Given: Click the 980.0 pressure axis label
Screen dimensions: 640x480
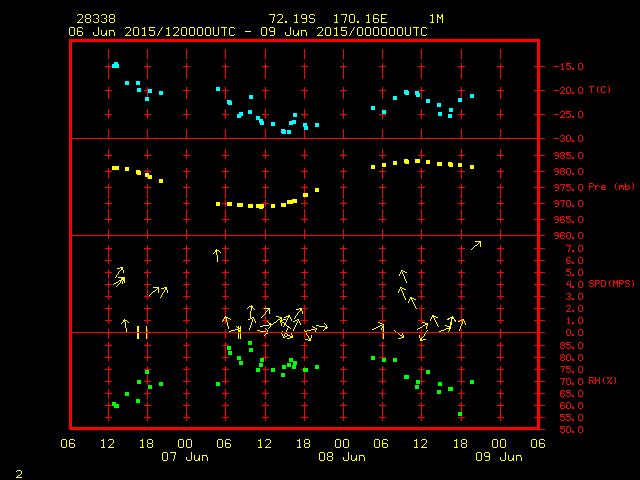Looking at the screenshot, I should pyautogui.click(x=569, y=171).
